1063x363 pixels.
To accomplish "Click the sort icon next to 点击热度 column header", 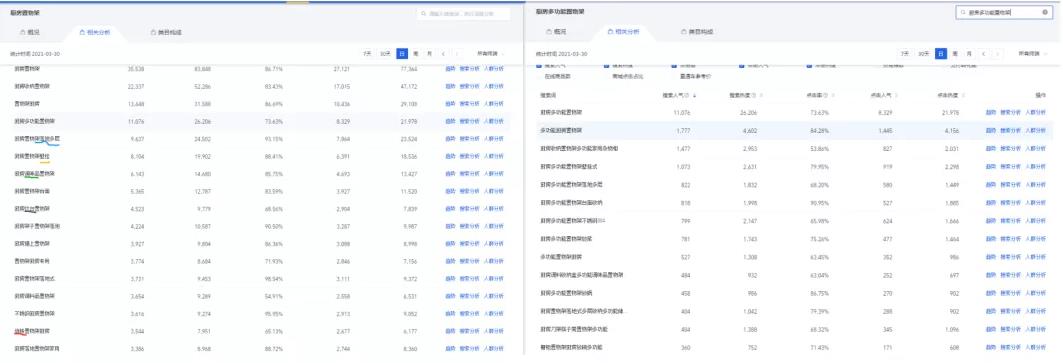I will [962, 96].
